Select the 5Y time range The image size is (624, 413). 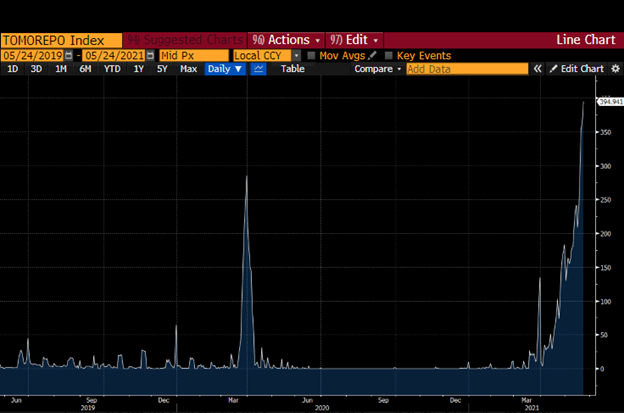point(163,69)
